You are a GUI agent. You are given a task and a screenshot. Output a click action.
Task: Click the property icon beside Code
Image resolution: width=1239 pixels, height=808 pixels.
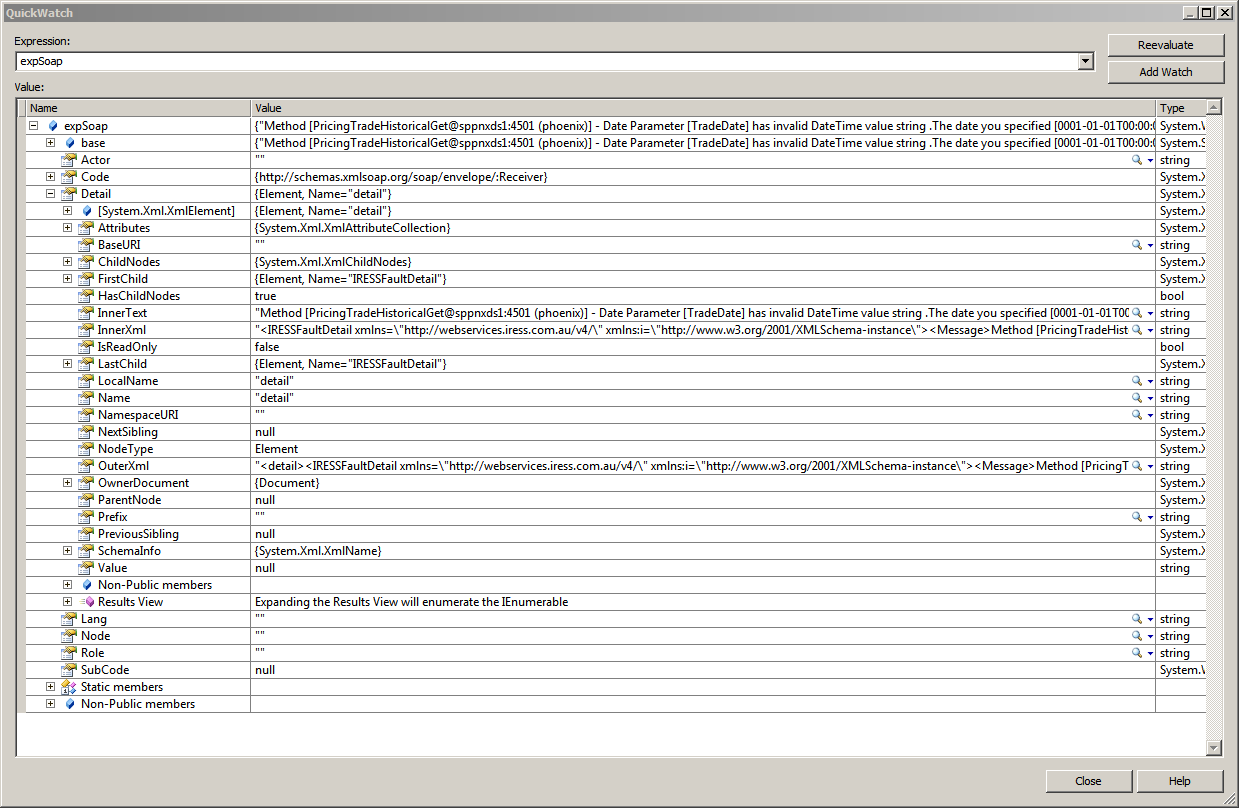click(69, 177)
